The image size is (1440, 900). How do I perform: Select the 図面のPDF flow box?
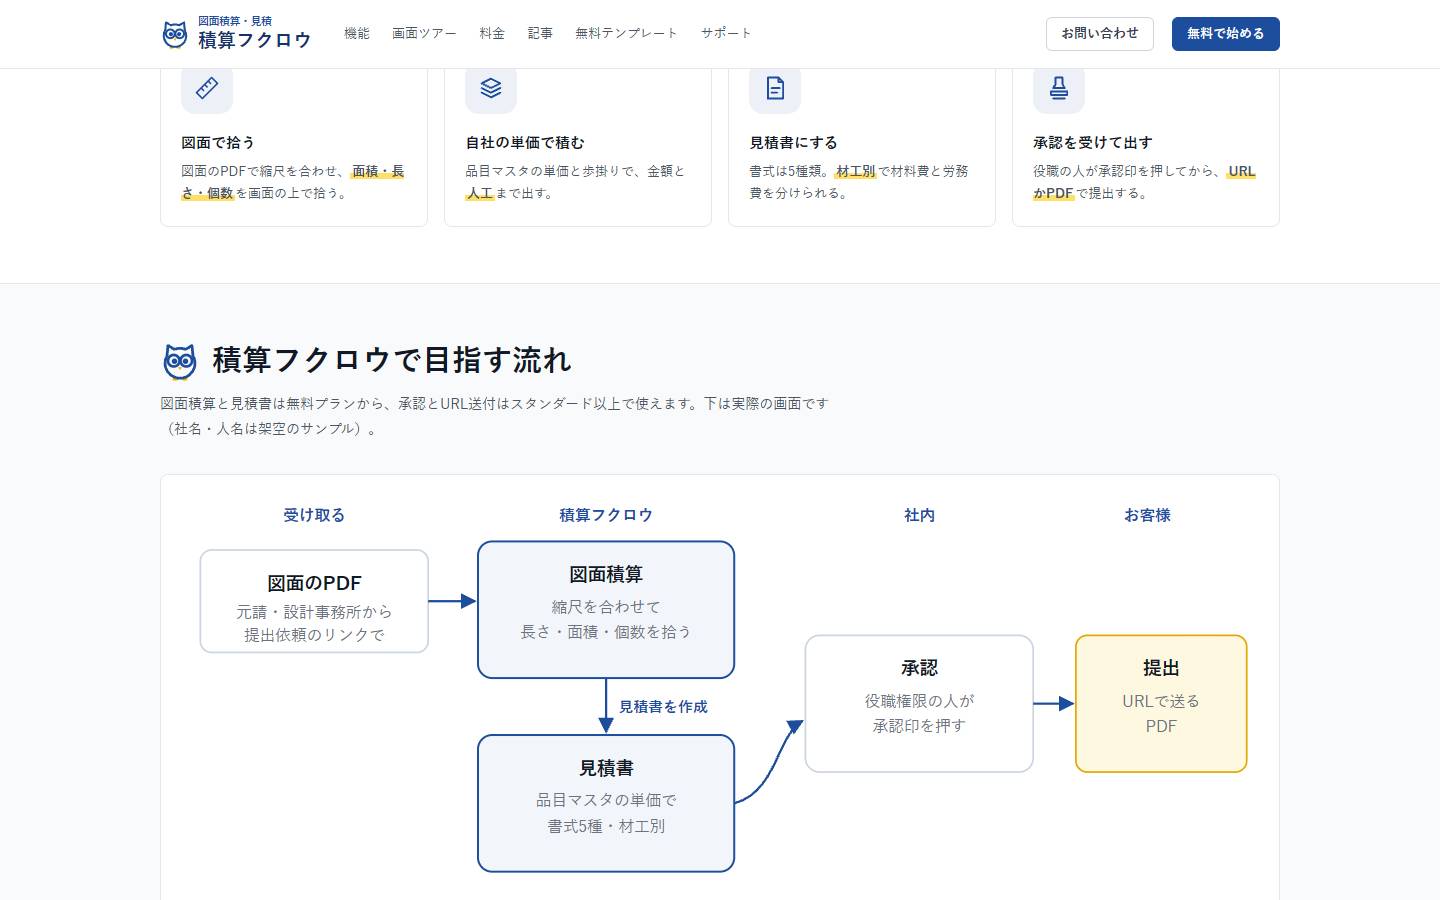(314, 601)
